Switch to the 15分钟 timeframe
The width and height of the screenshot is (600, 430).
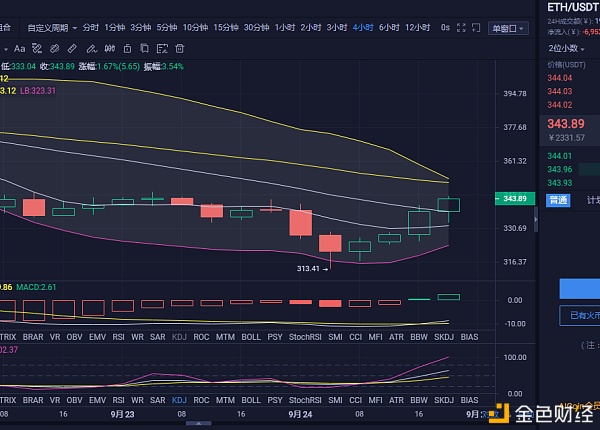point(226,28)
